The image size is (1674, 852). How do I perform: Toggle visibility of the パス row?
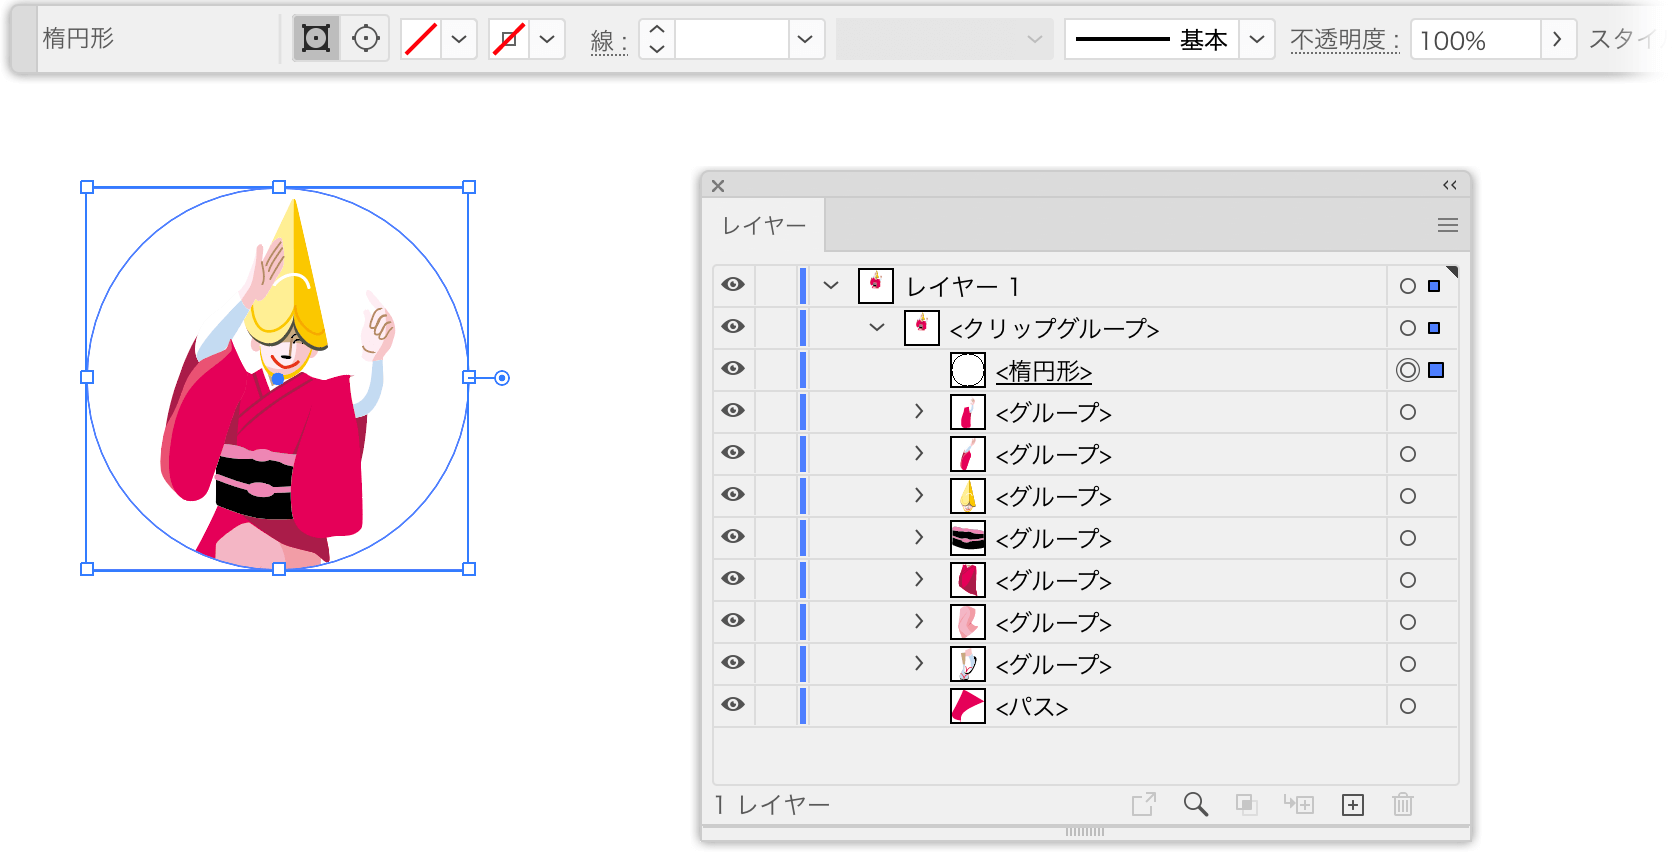733,705
